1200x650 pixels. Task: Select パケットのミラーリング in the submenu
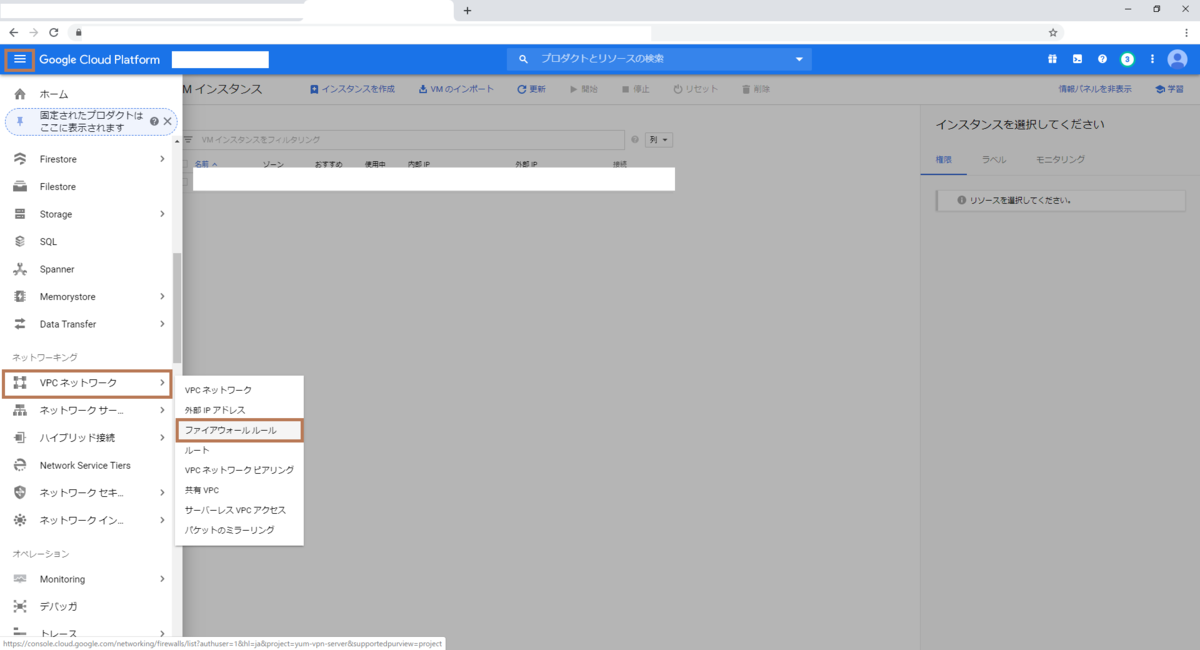point(239,530)
